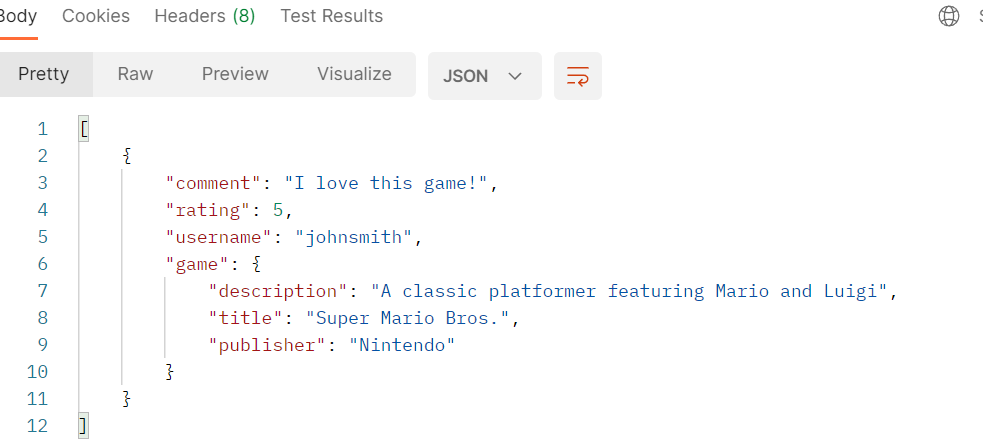Viewport: 983px width, 443px height.
Task: Click the "game" key
Action: click(x=196, y=264)
